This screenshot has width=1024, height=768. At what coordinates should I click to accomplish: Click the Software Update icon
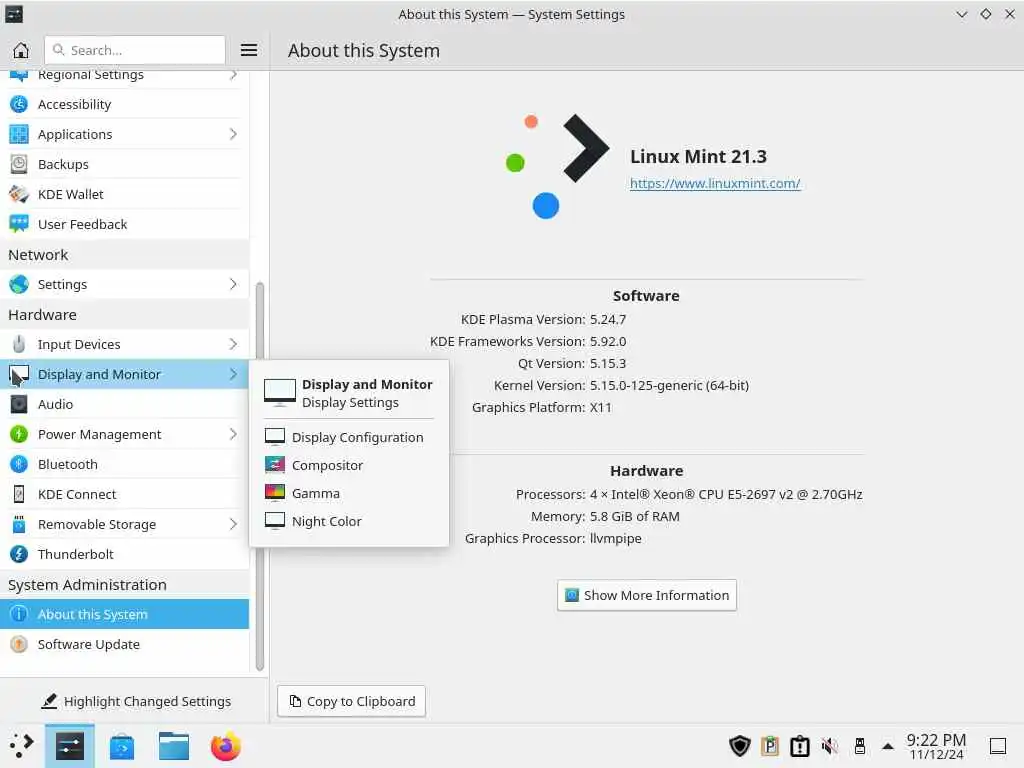point(19,645)
